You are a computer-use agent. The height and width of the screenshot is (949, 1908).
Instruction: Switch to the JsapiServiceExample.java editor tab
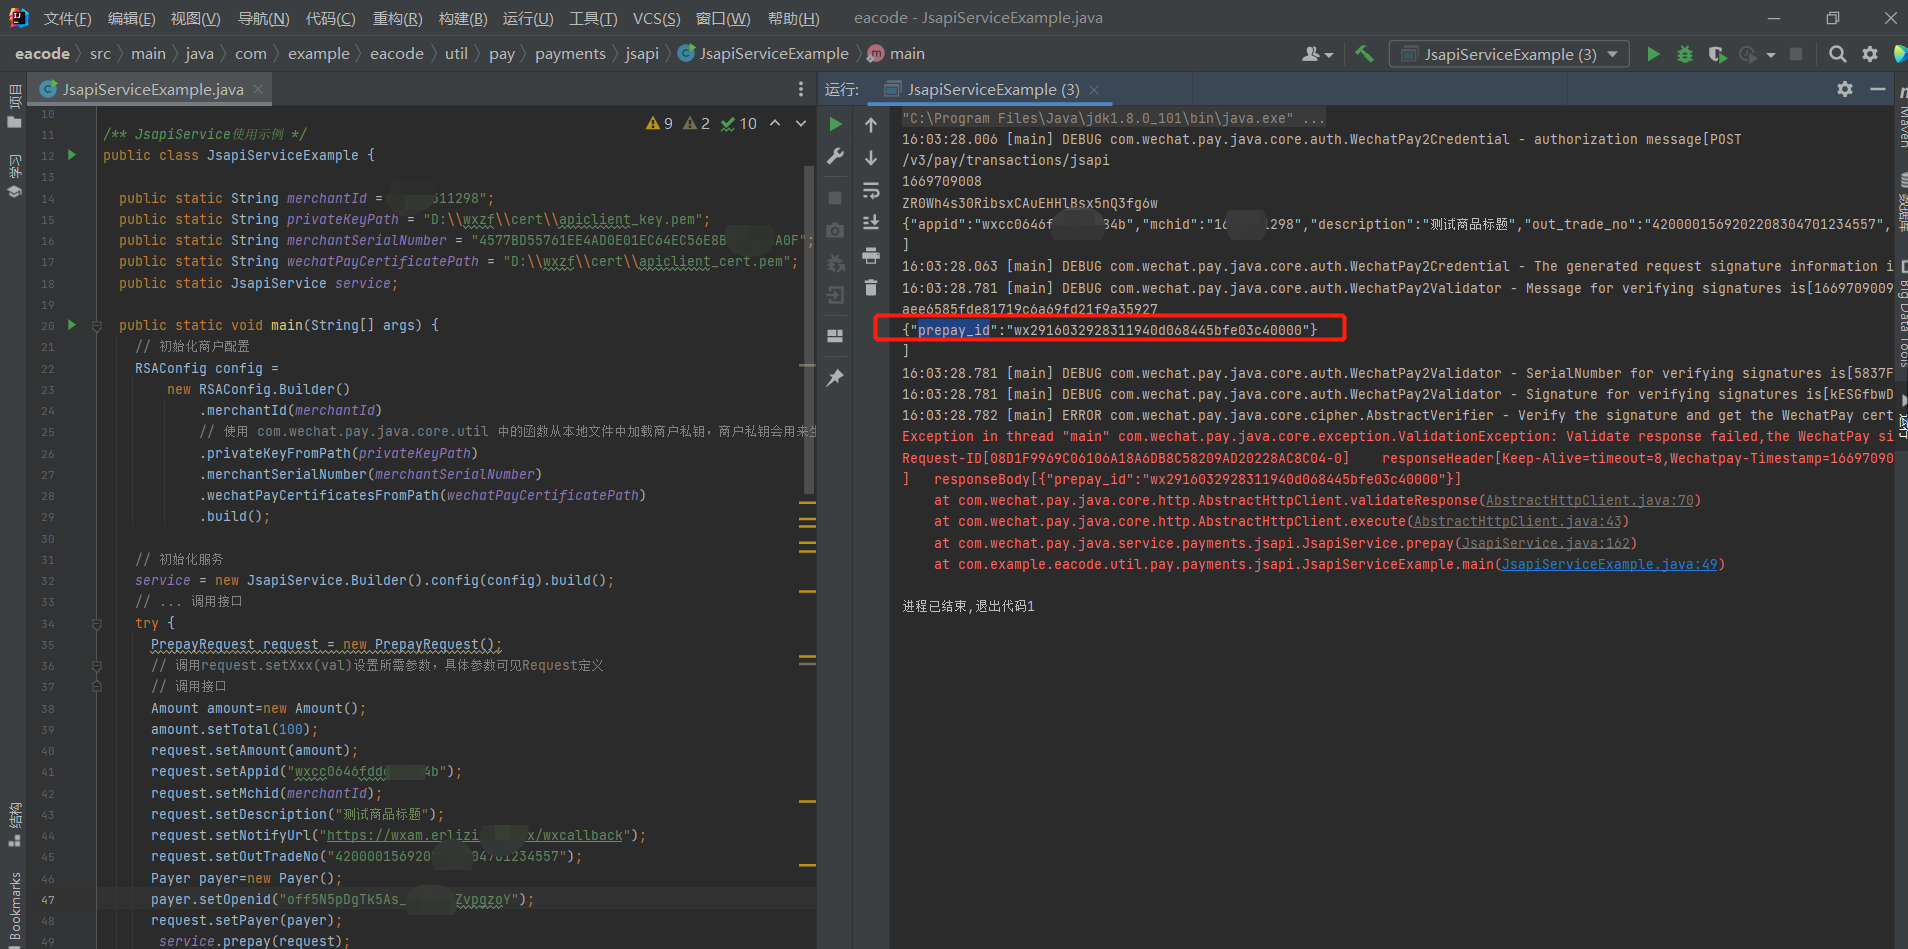(150, 89)
